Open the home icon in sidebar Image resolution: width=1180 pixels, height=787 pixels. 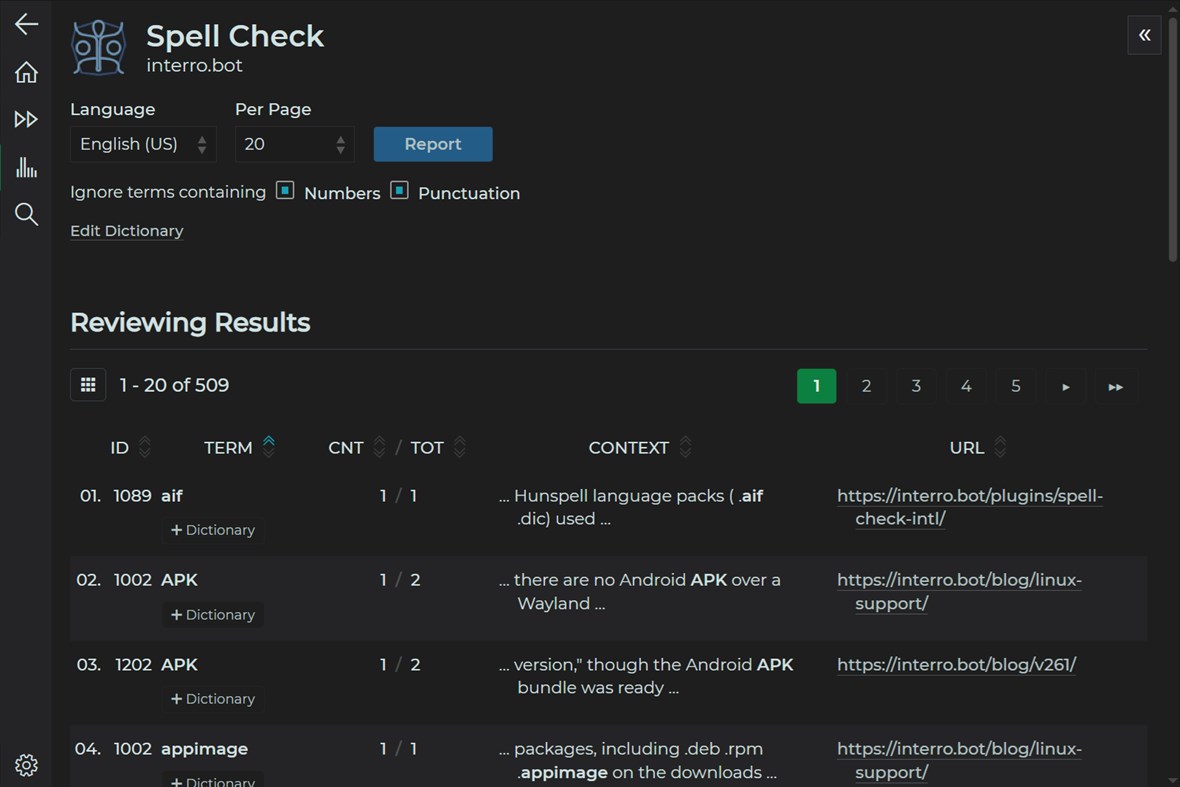[x=26, y=72]
